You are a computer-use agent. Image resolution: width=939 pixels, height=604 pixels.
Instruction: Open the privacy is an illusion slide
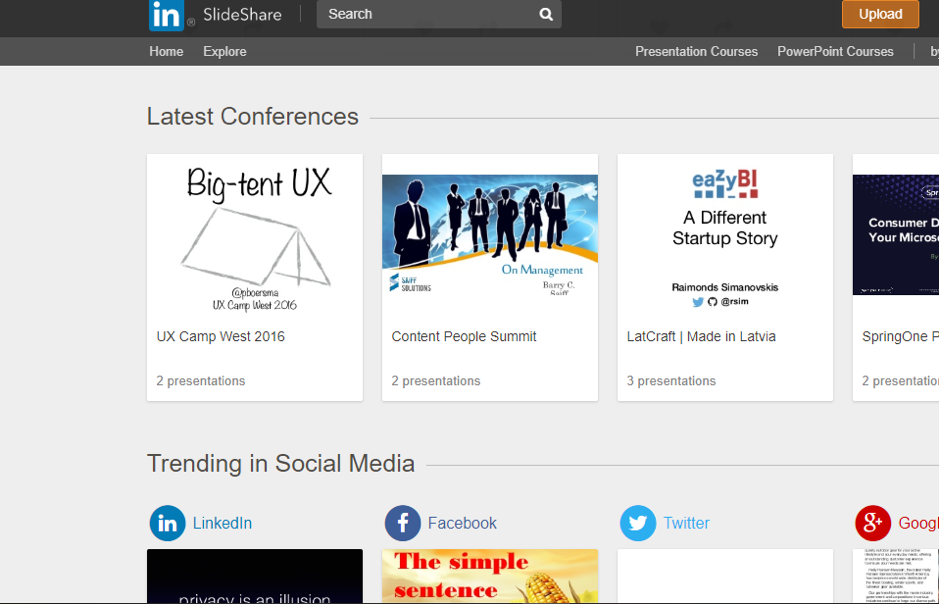click(255, 576)
